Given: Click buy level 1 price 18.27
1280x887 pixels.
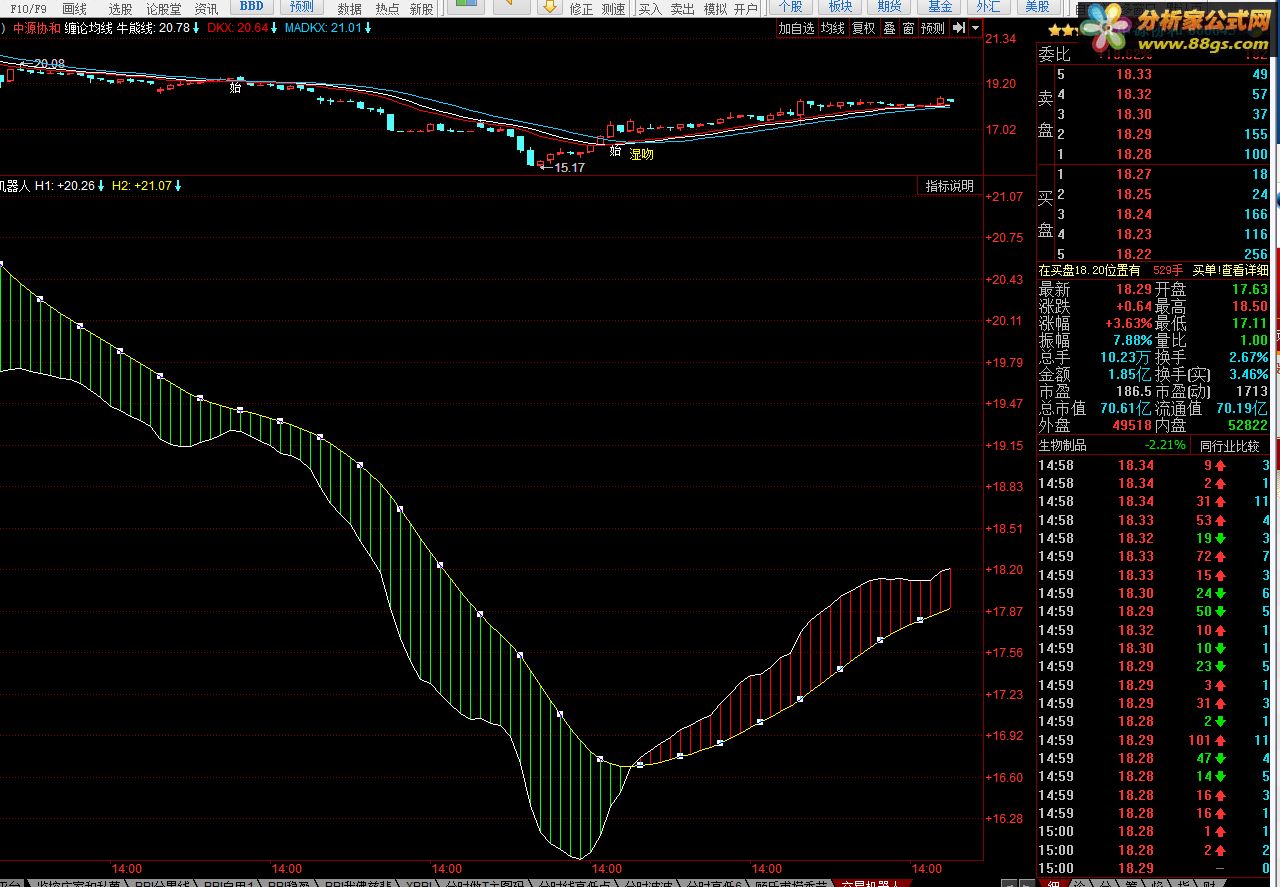Looking at the screenshot, I should point(1134,174).
